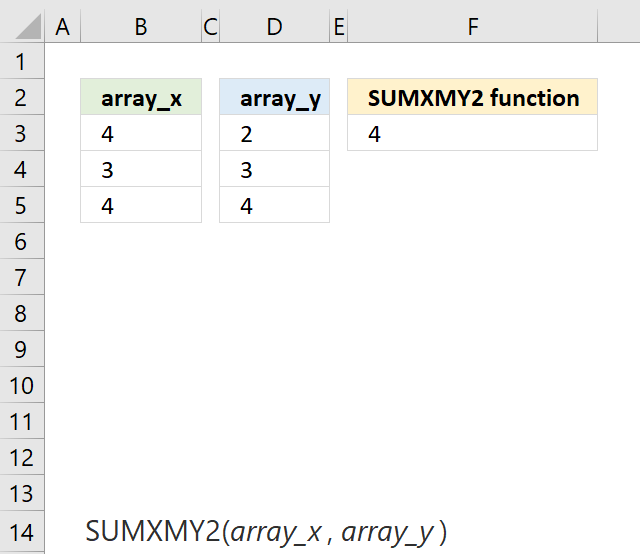Image resolution: width=640 pixels, height=554 pixels.
Task: Select row 3 header
Action: click(x=22, y=133)
